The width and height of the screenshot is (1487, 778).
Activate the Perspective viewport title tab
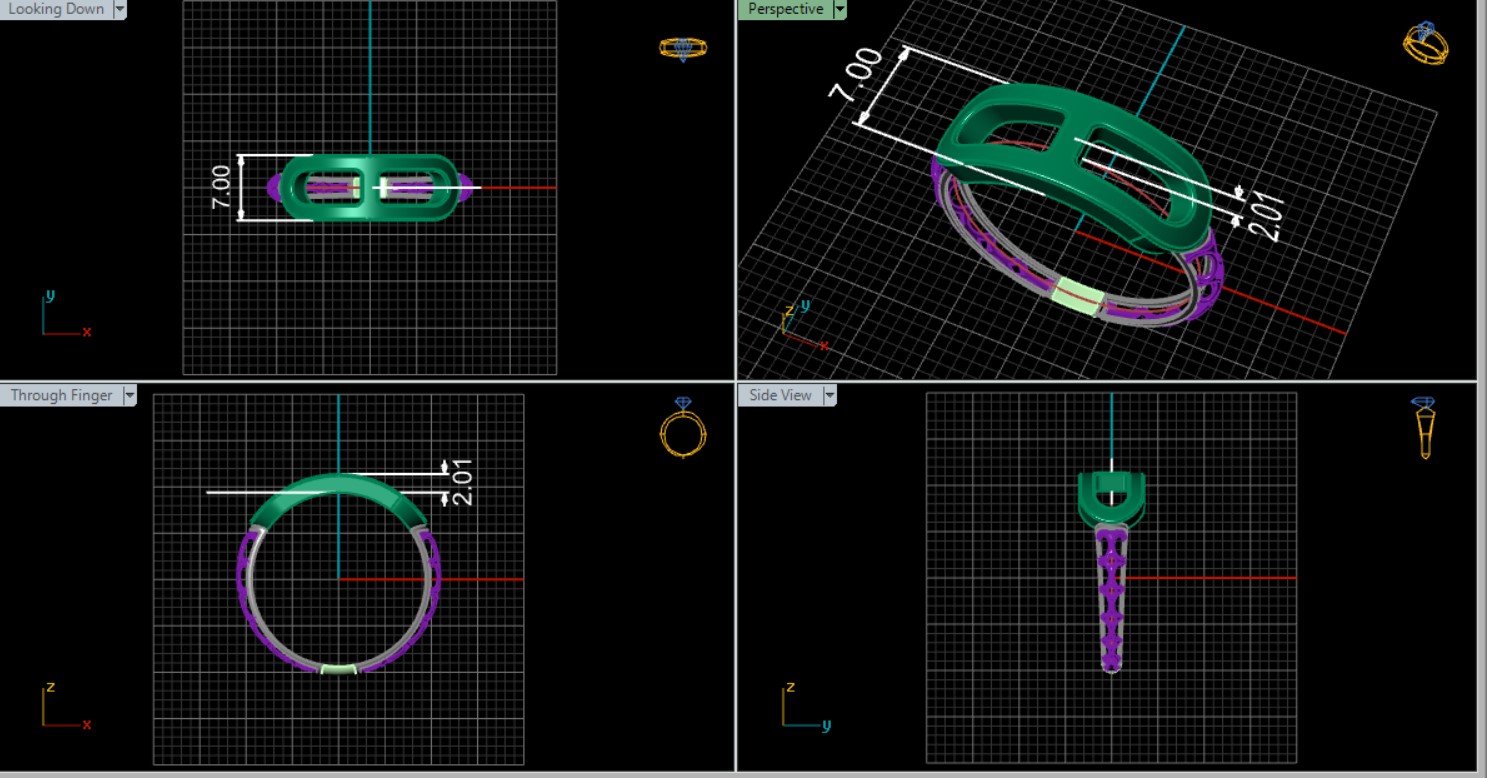(786, 9)
